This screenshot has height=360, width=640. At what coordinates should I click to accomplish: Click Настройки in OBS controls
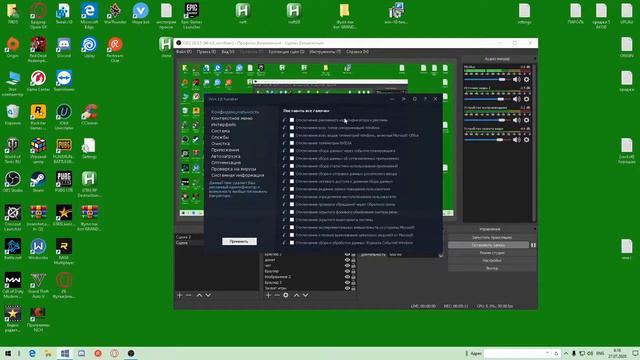pos(492,260)
